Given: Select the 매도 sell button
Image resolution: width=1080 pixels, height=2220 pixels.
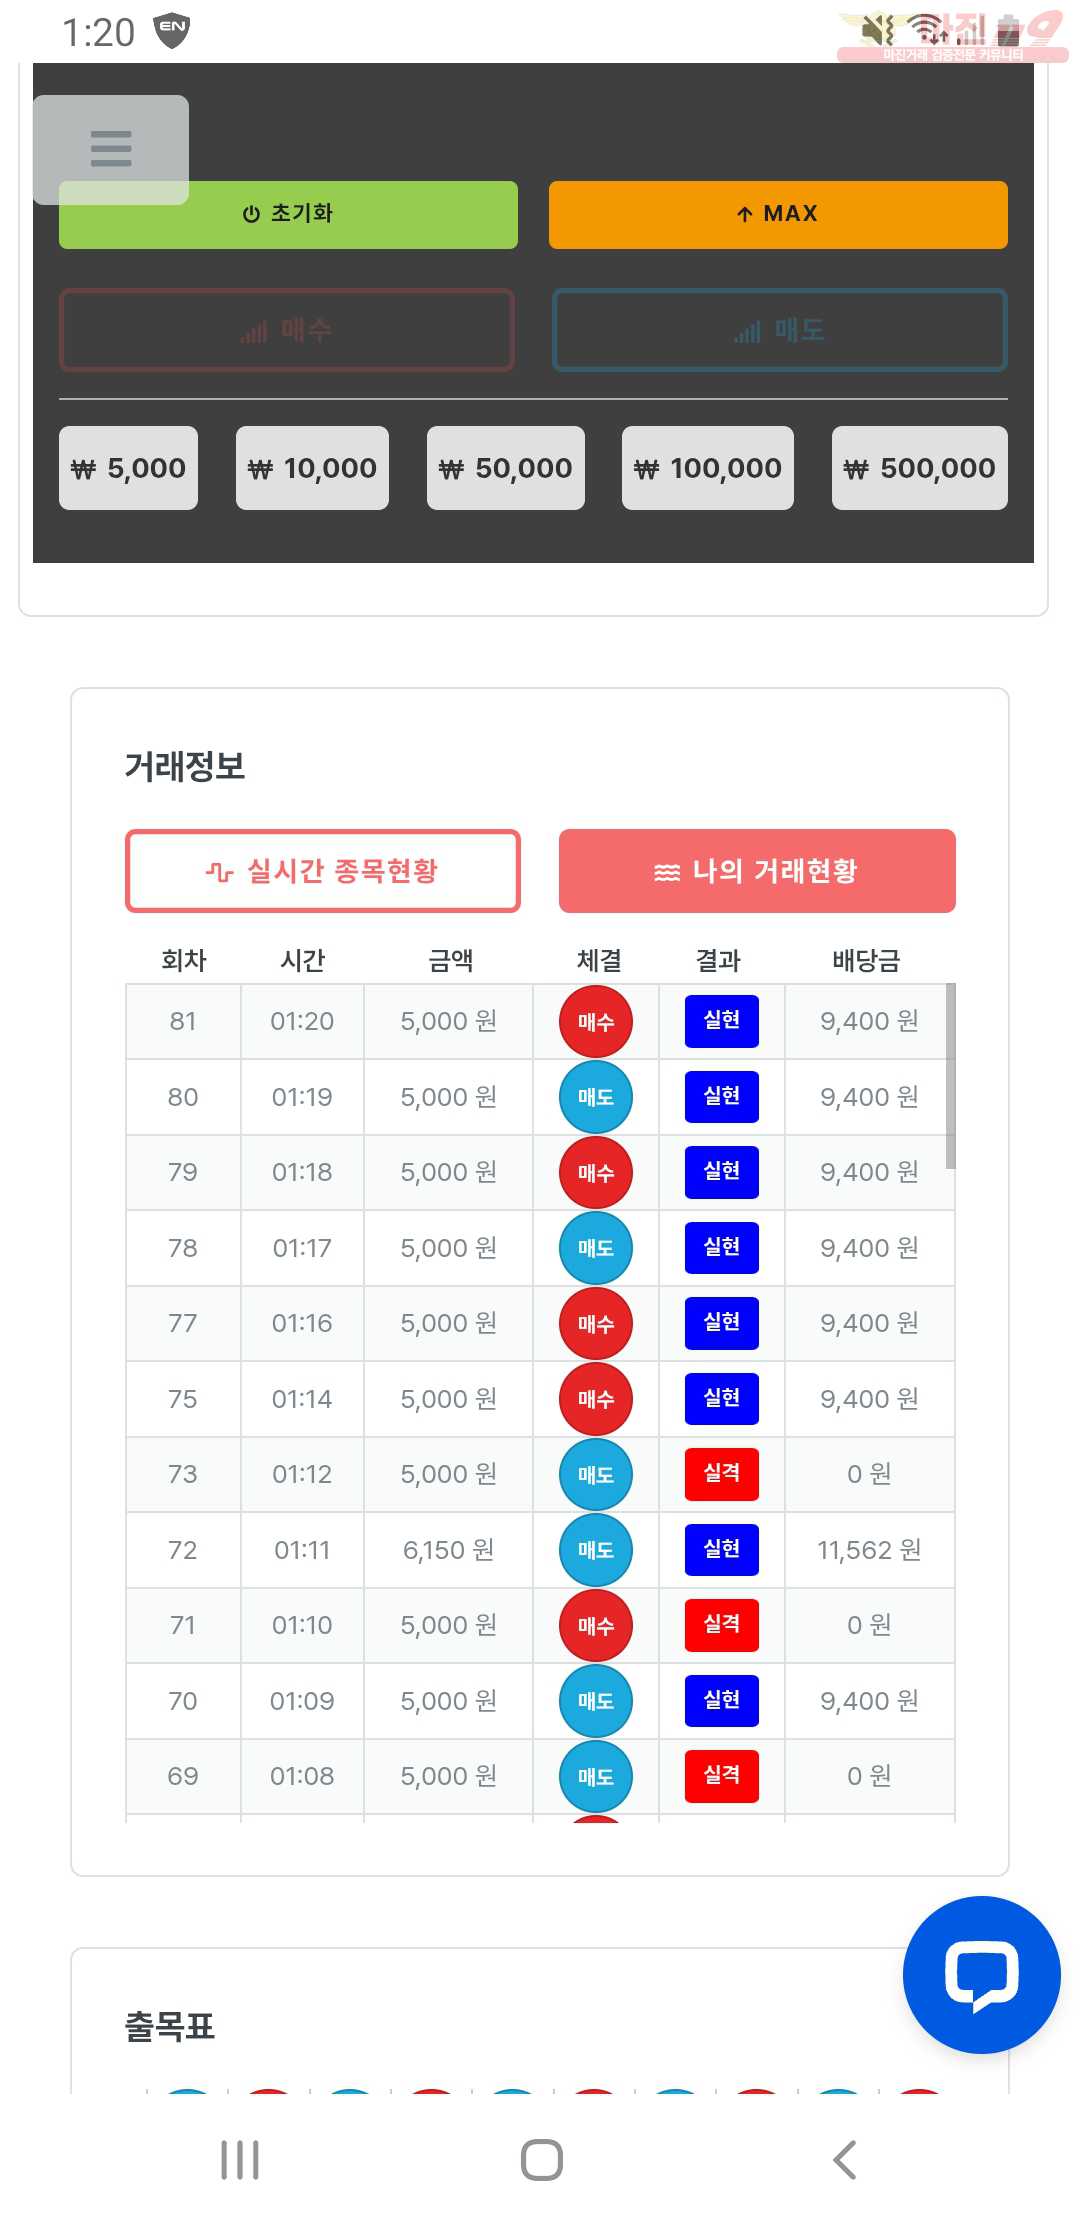Looking at the screenshot, I should (779, 330).
